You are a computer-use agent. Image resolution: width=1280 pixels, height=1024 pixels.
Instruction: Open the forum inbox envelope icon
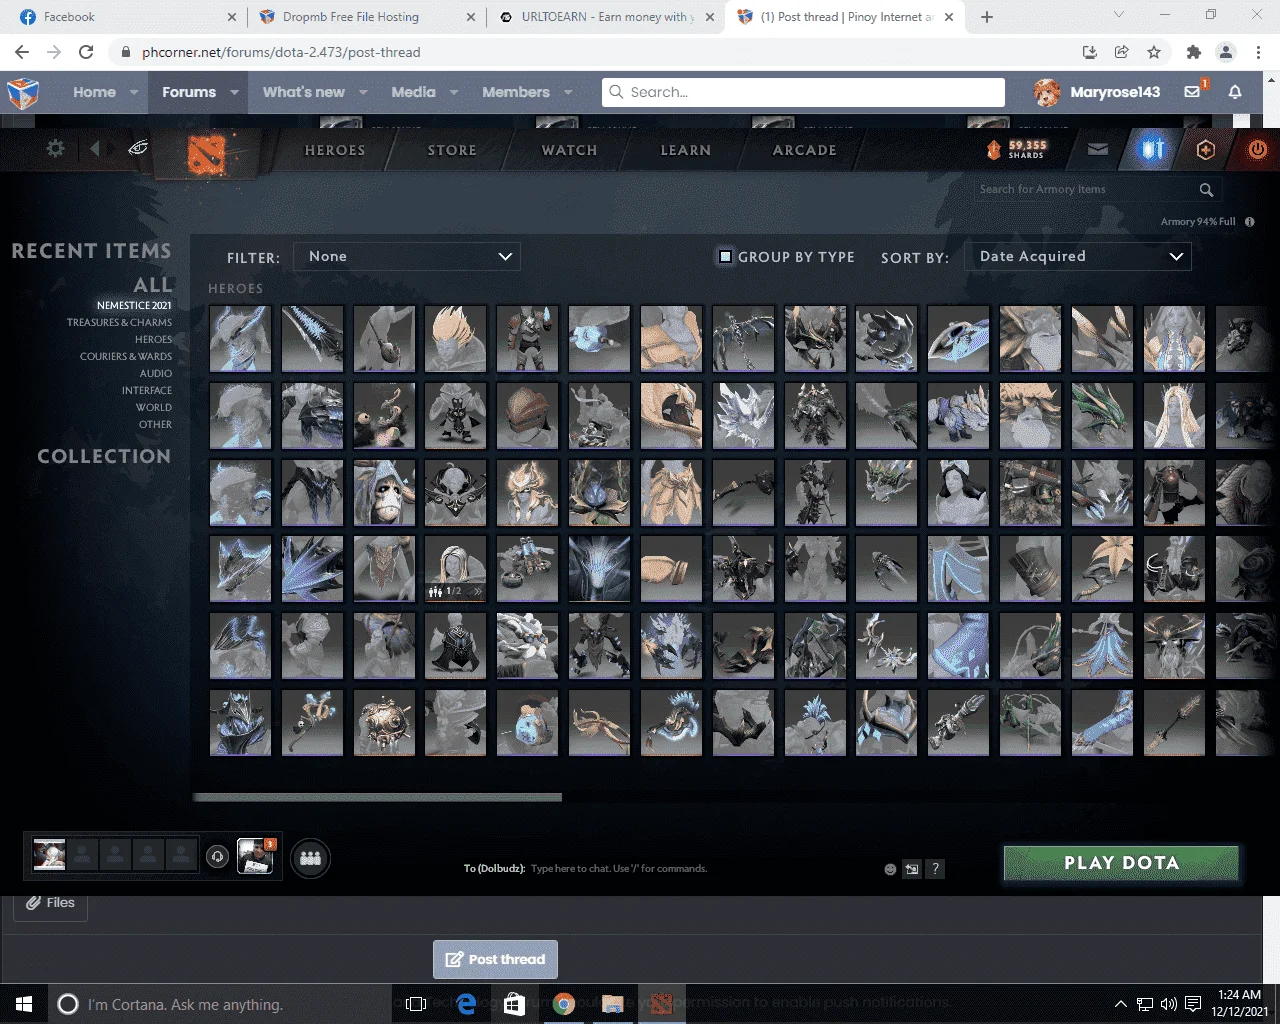coord(1192,92)
